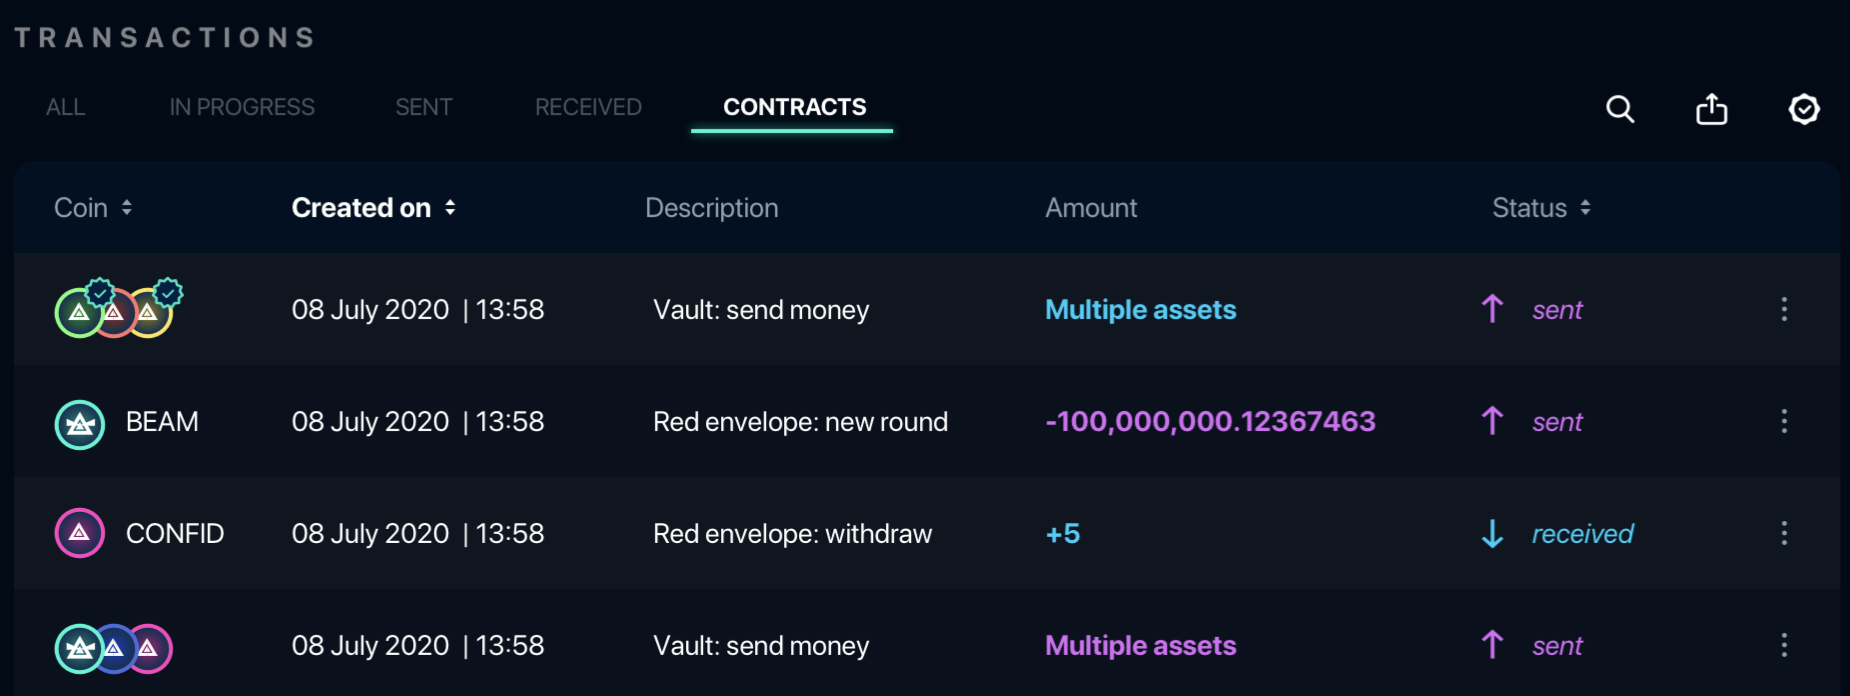
Task: Click Multiple assets on first Vault row
Action: pos(1139,310)
